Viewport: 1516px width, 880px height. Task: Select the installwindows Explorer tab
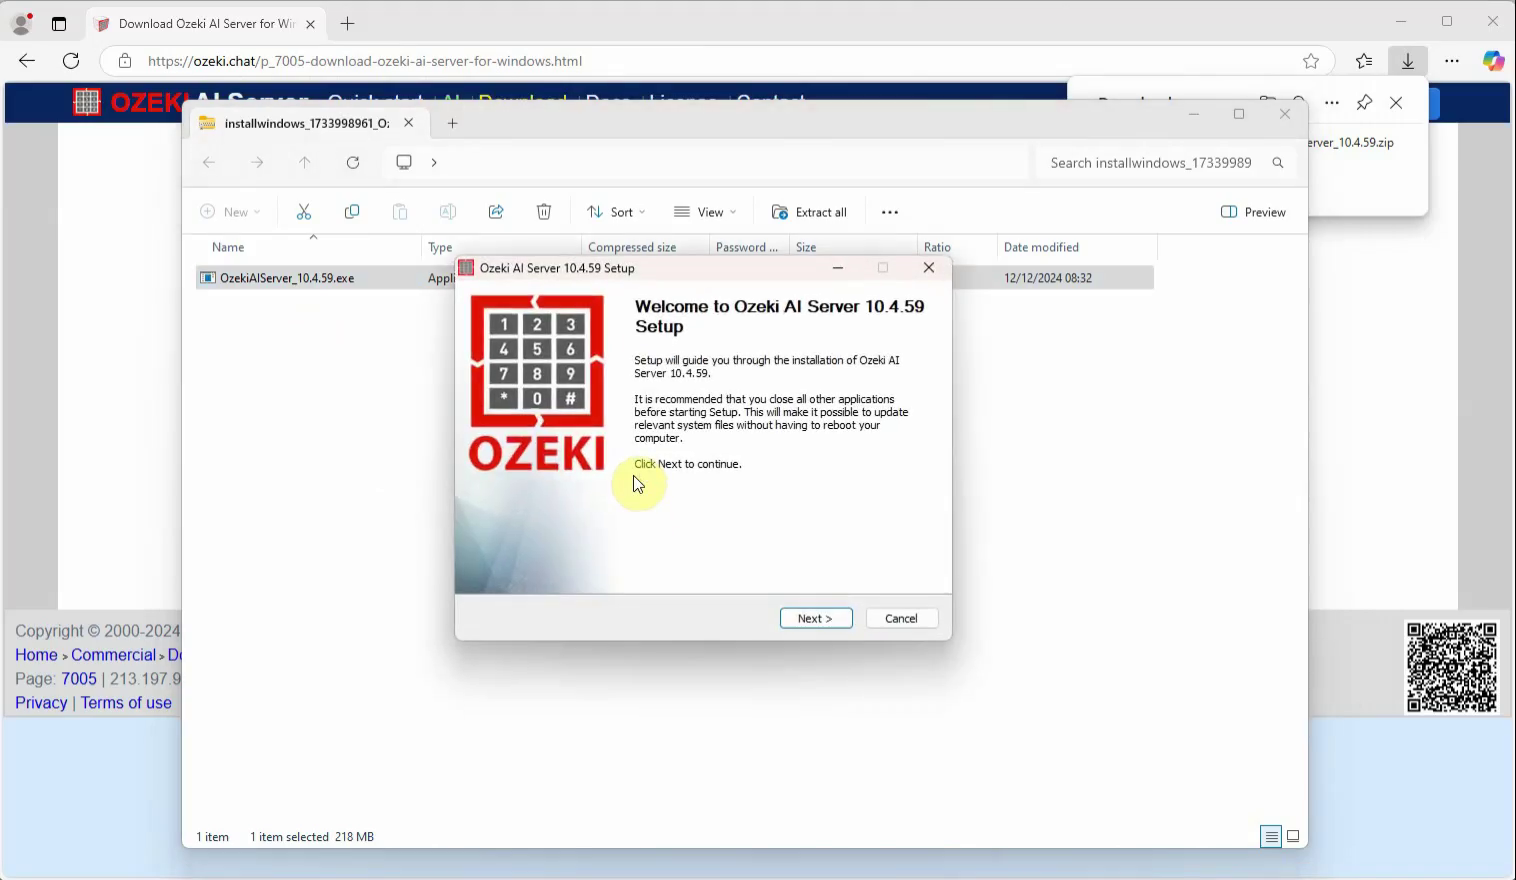pyautogui.click(x=307, y=123)
